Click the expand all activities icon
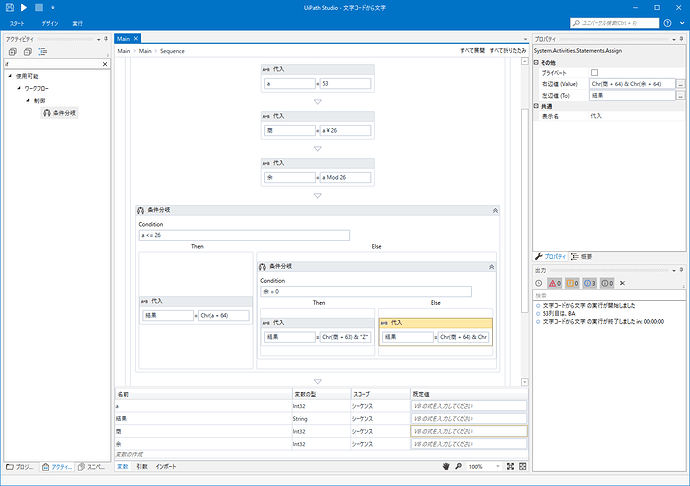690x486 pixels. point(13,52)
